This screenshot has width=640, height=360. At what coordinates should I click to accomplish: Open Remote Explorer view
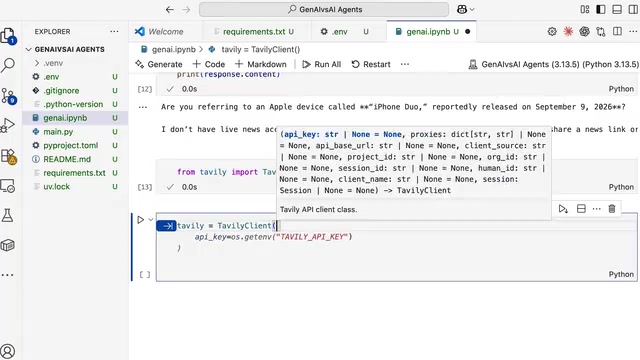tap(8, 186)
